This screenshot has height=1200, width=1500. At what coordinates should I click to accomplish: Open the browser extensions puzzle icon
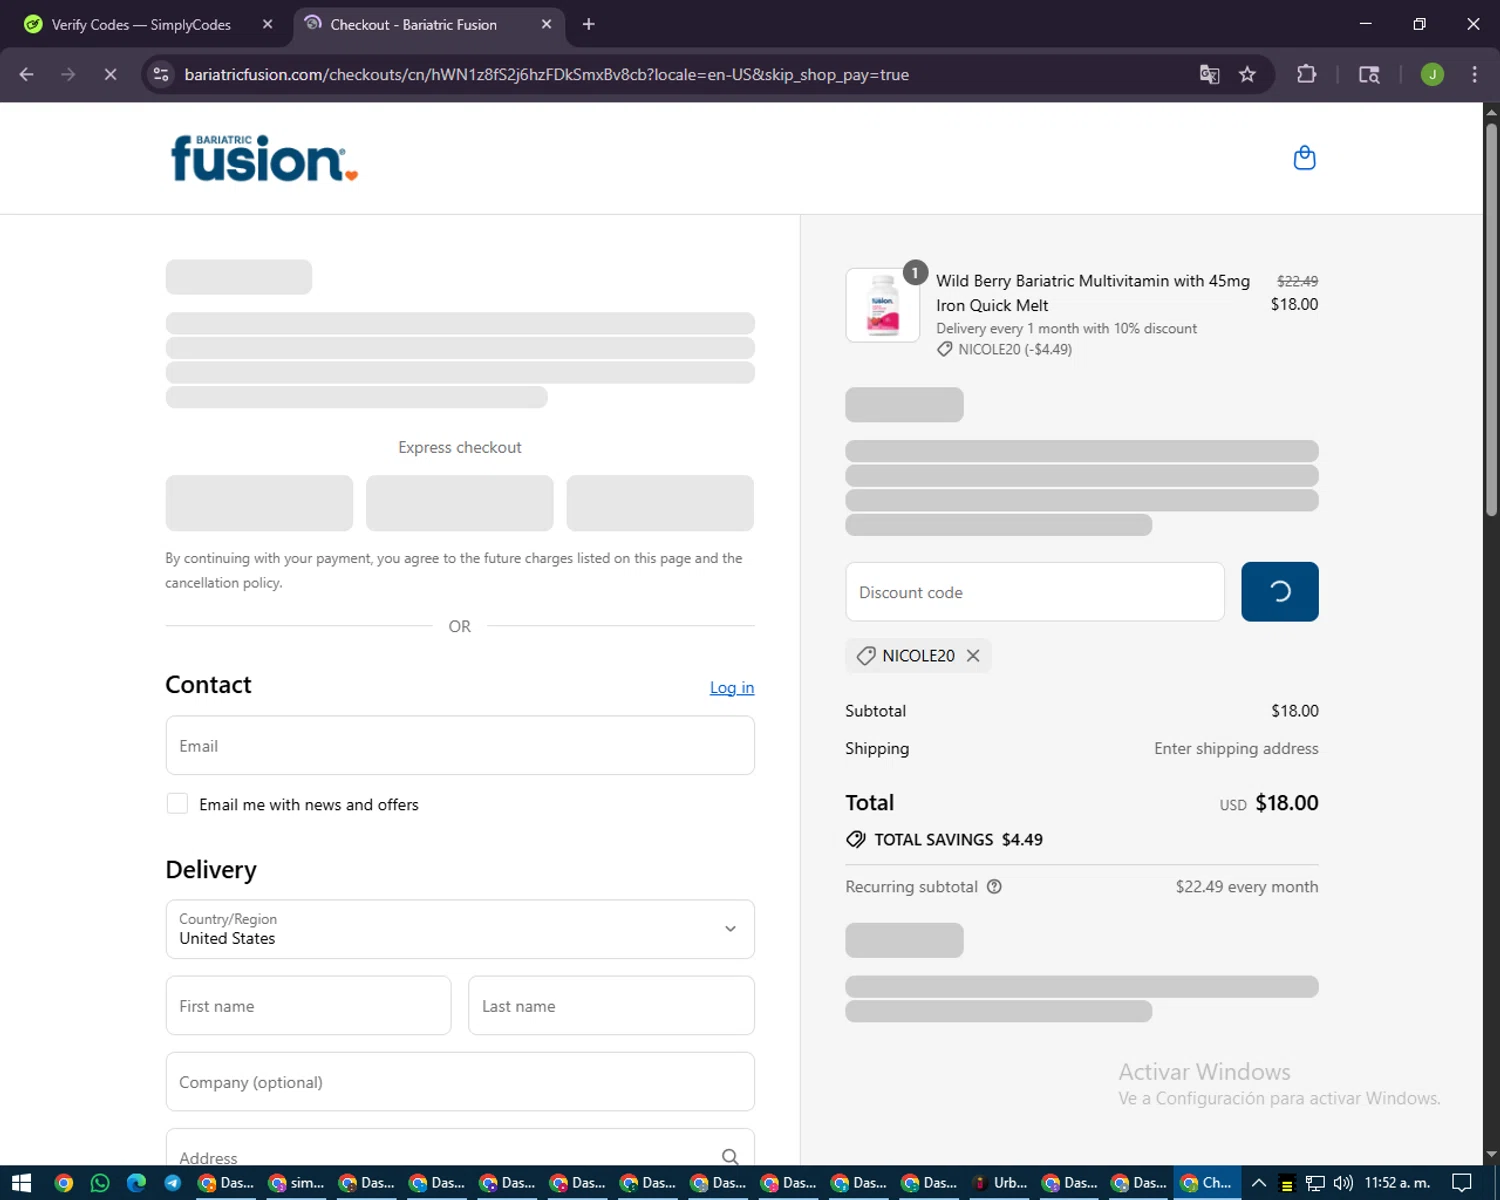click(x=1306, y=75)
